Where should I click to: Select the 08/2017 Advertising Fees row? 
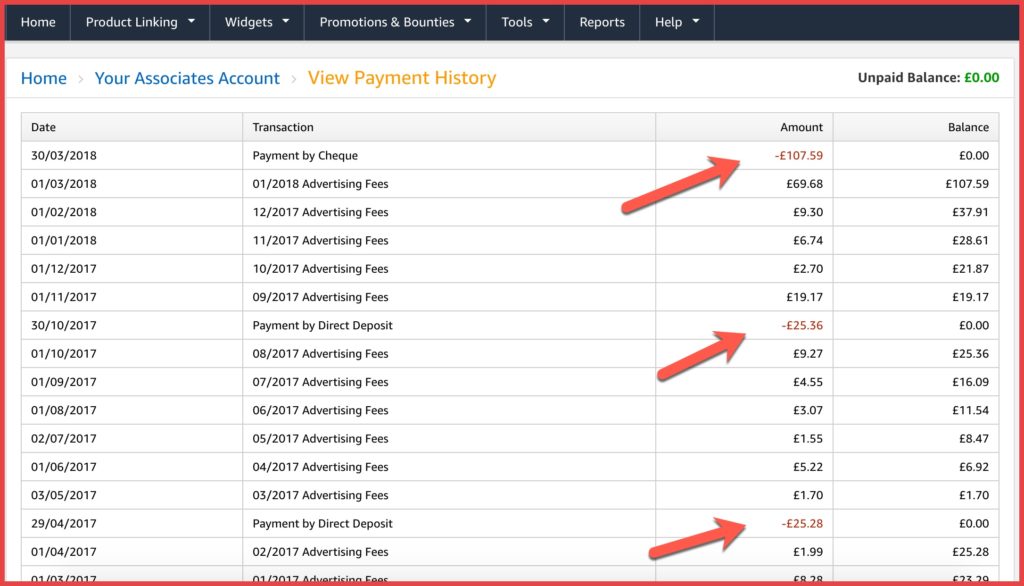(x=510, y=353)
